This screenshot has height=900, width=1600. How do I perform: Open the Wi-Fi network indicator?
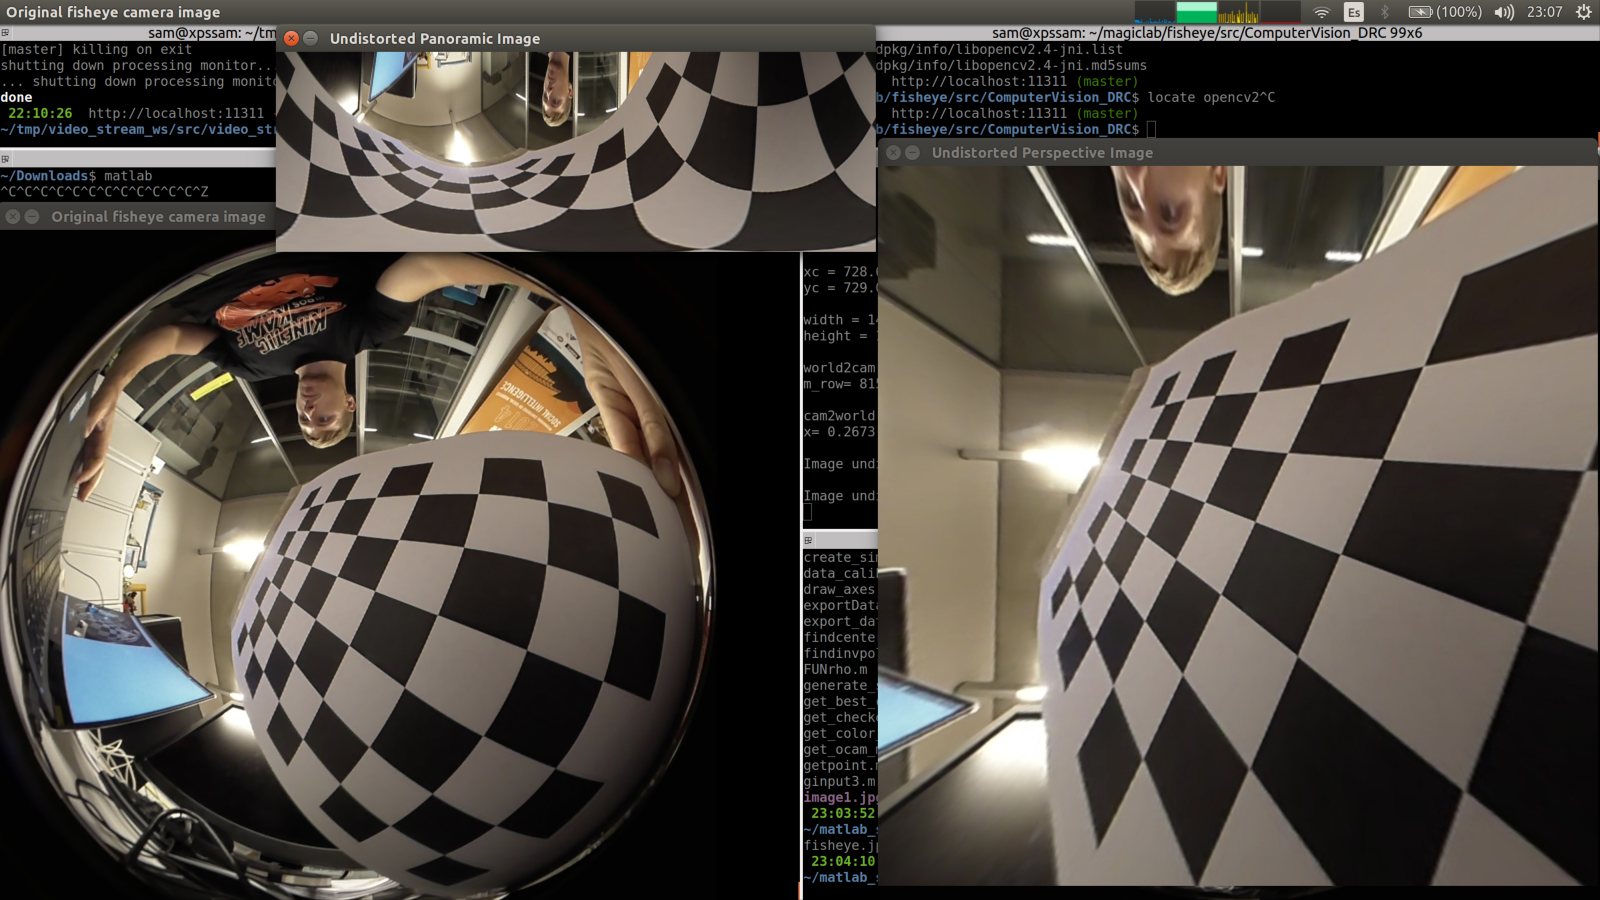click(1321, 12)
